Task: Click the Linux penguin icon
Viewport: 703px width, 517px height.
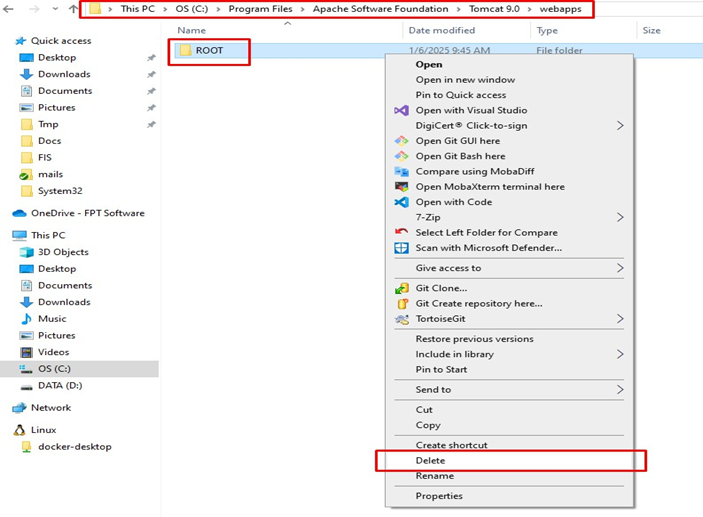Action: [x=19, y=430]
